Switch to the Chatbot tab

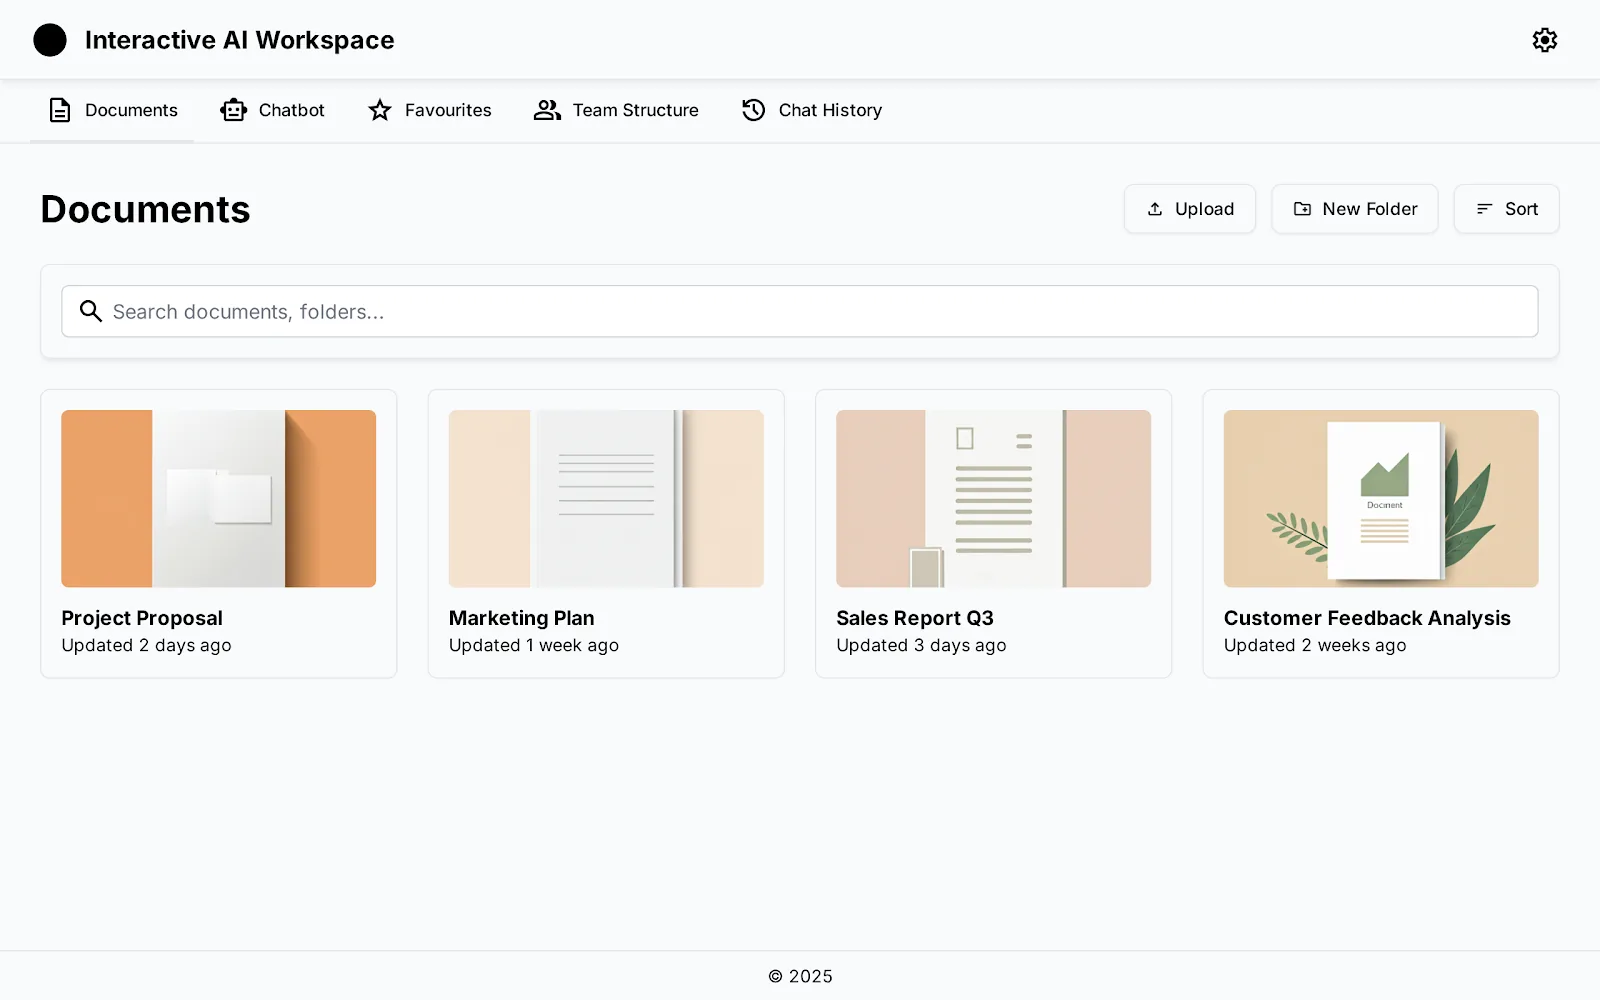[x=272, y=110]
